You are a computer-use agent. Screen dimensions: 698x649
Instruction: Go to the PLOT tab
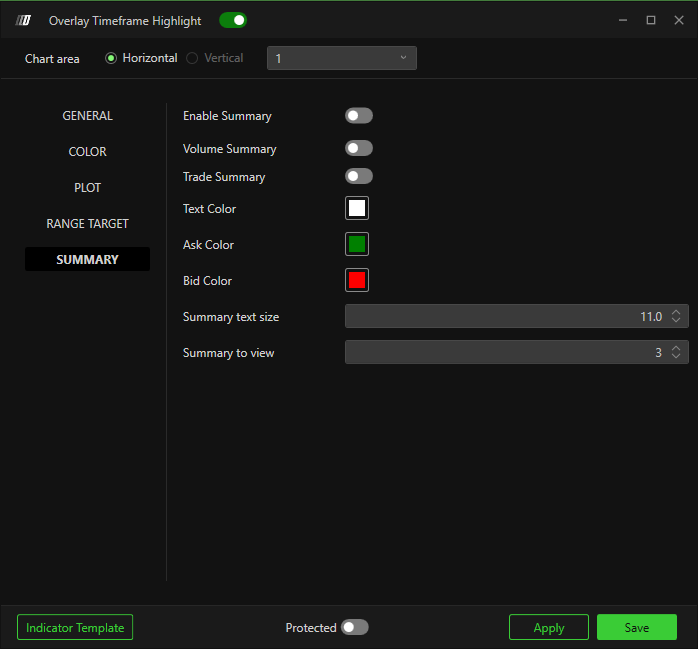(88, 188)
